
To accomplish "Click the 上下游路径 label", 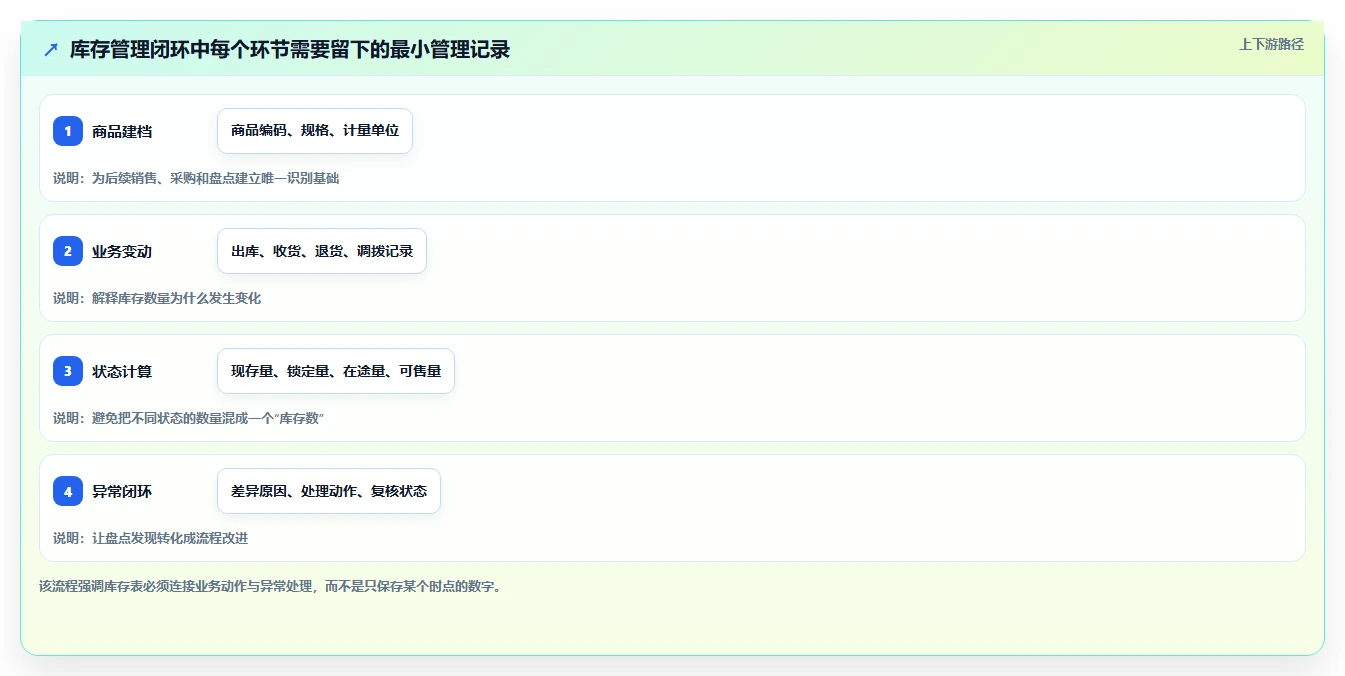I will click(x=1271, y=44).
